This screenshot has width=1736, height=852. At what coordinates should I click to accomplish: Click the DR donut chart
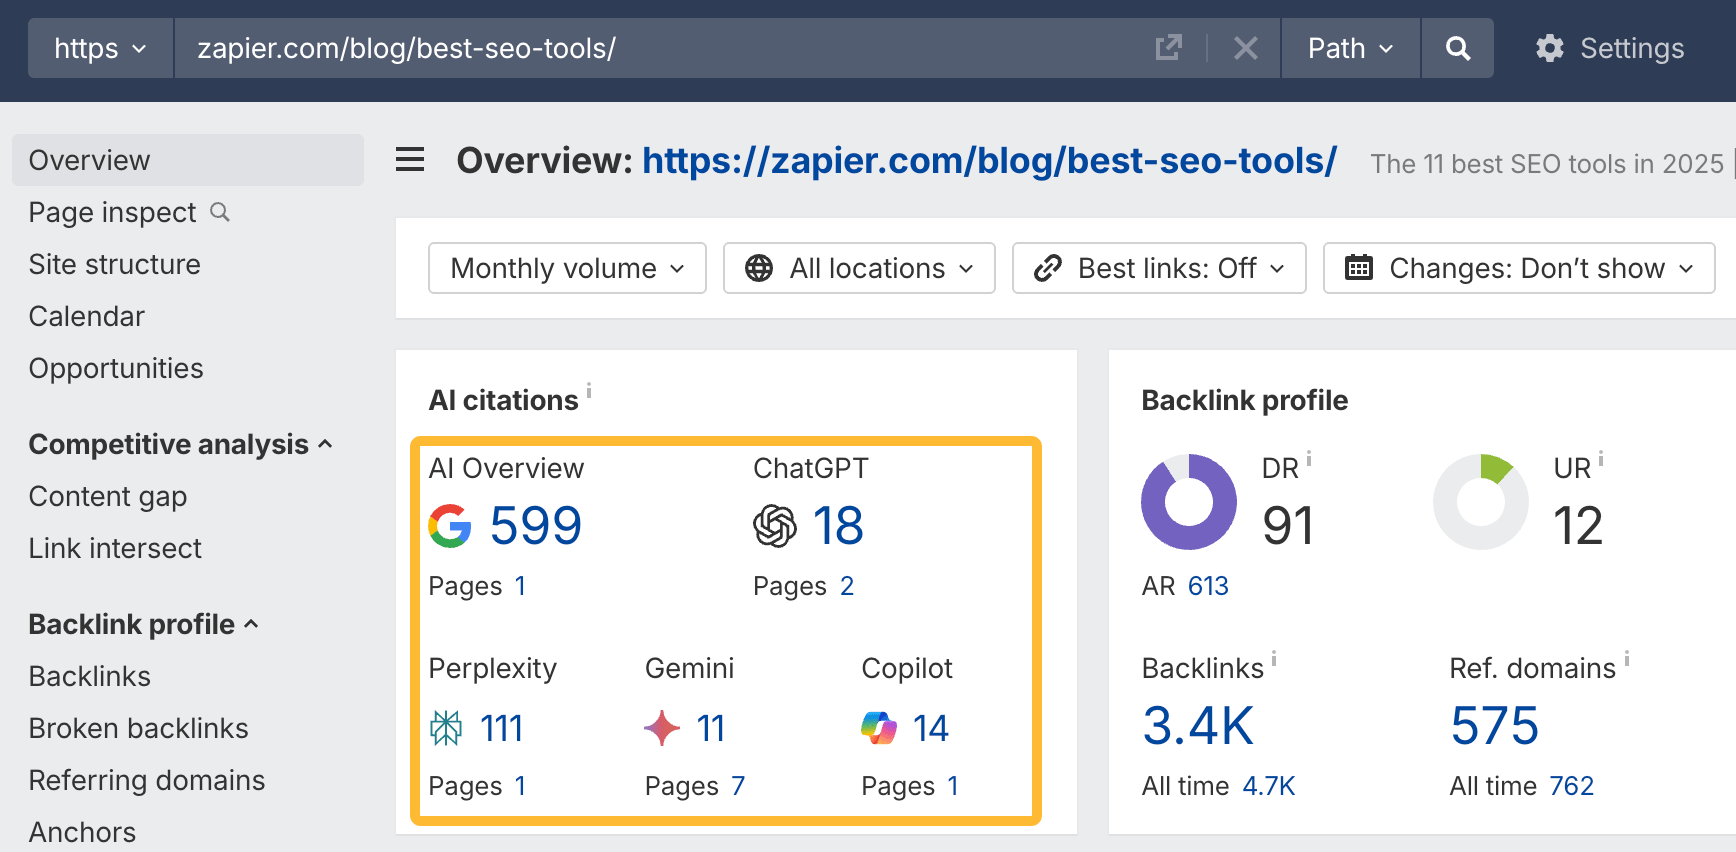click(1189, 502)
